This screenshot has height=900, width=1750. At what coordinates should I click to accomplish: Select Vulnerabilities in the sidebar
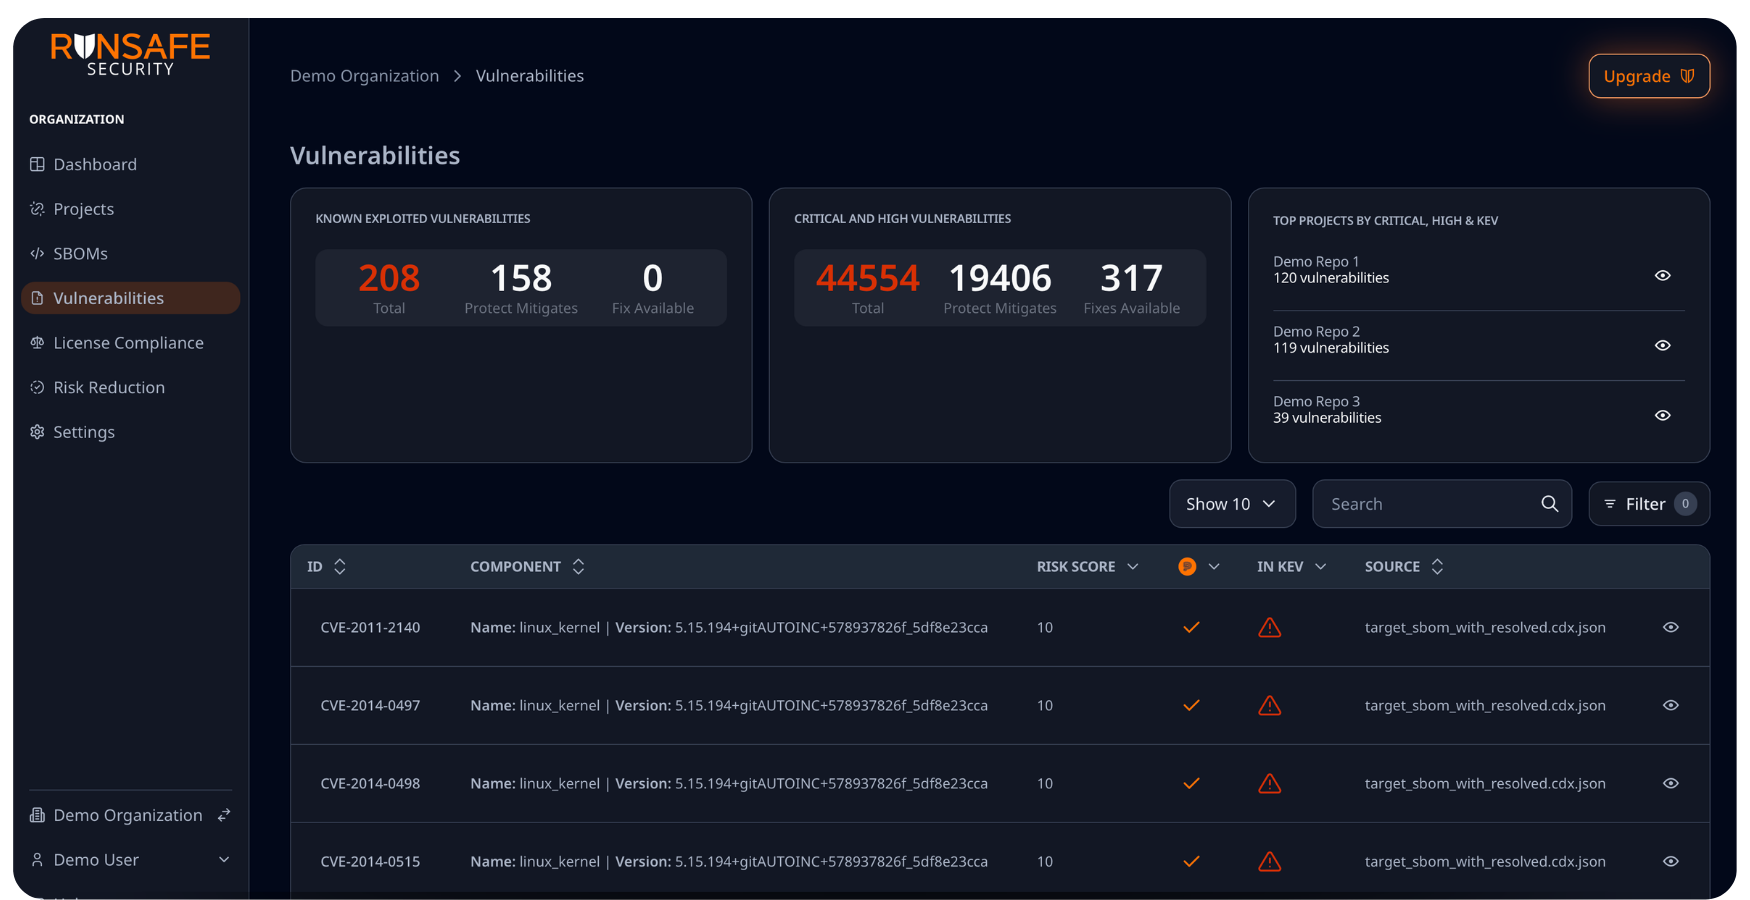tap(130, 298)
